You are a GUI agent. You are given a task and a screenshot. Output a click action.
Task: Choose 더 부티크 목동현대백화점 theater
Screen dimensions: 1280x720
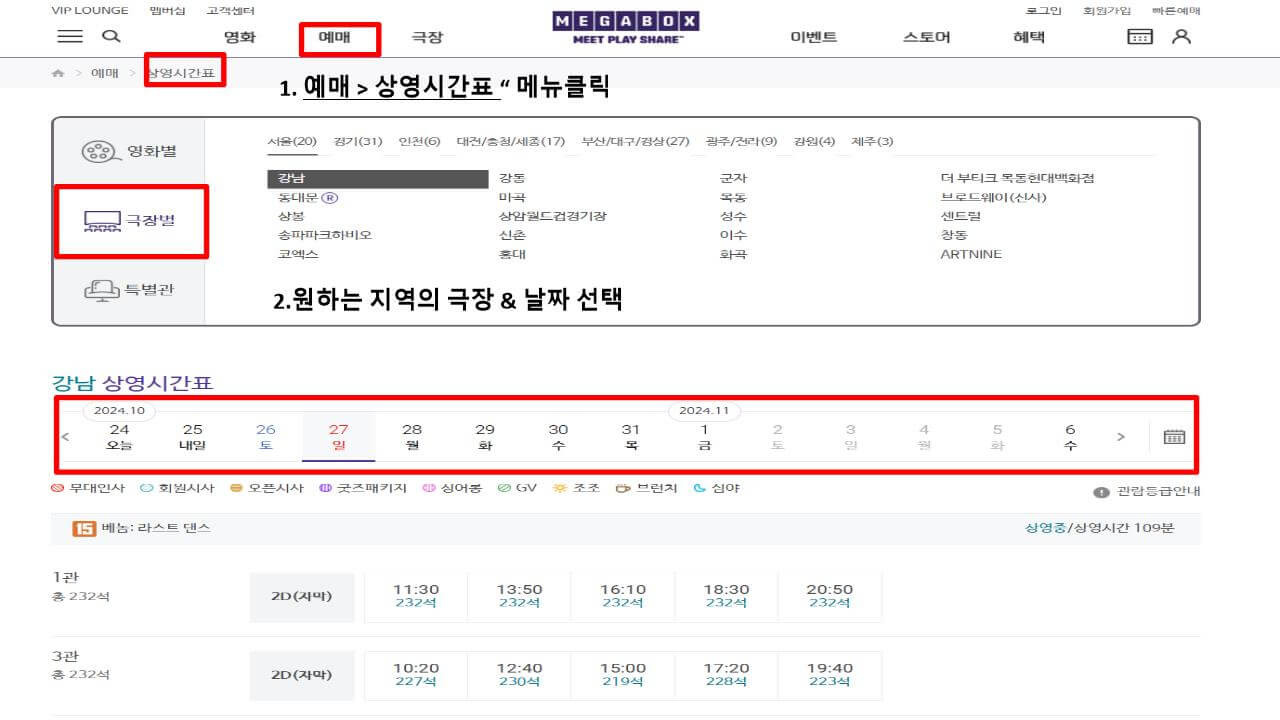click(x=1017, y=179)
